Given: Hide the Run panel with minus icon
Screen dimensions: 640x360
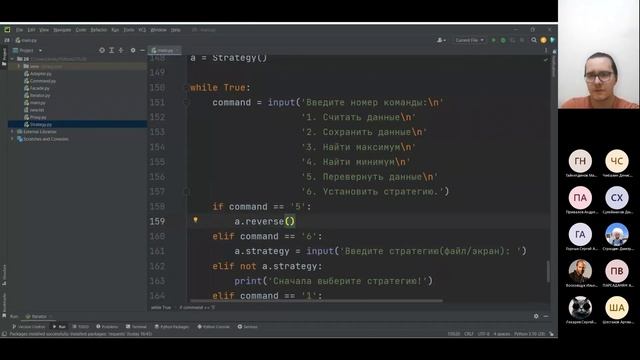Looking at the screenshot, I should (546, 316).
